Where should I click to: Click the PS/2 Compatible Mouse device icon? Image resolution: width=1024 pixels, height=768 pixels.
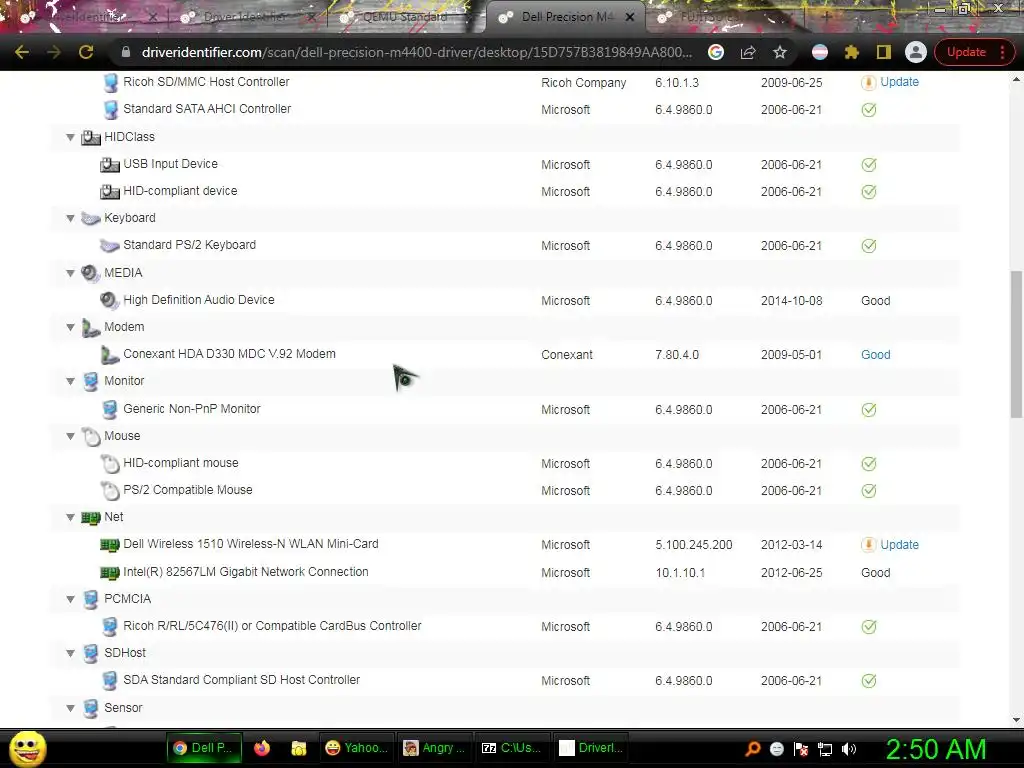[x=110, y=490]
